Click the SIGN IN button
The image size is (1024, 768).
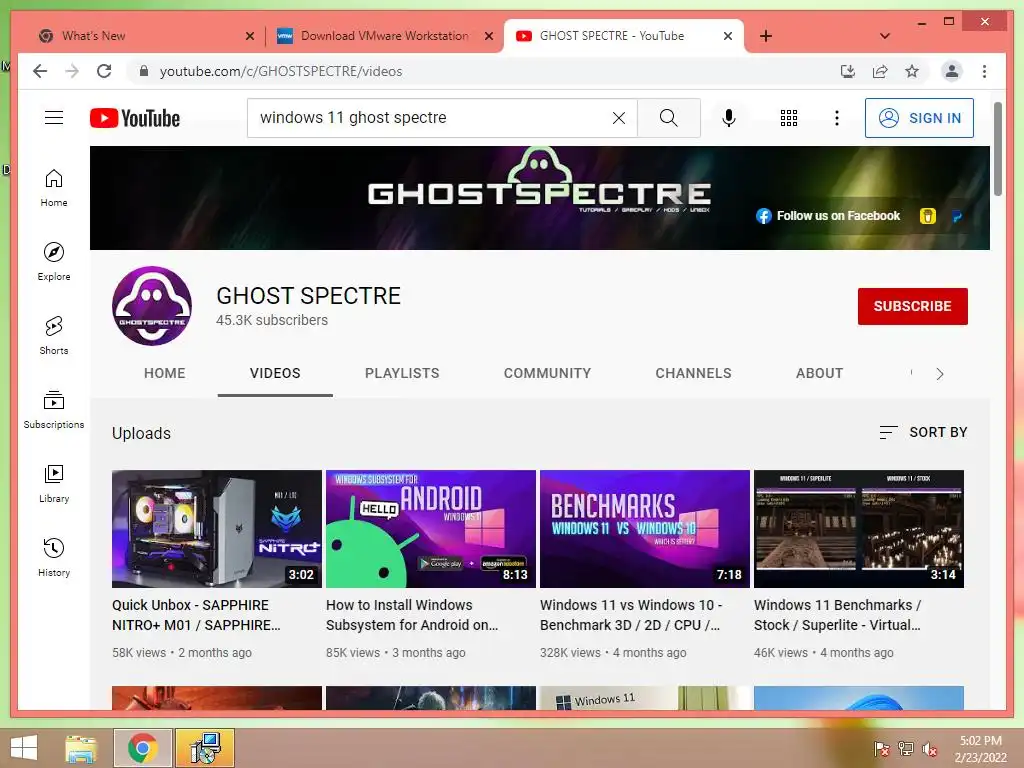919,118
